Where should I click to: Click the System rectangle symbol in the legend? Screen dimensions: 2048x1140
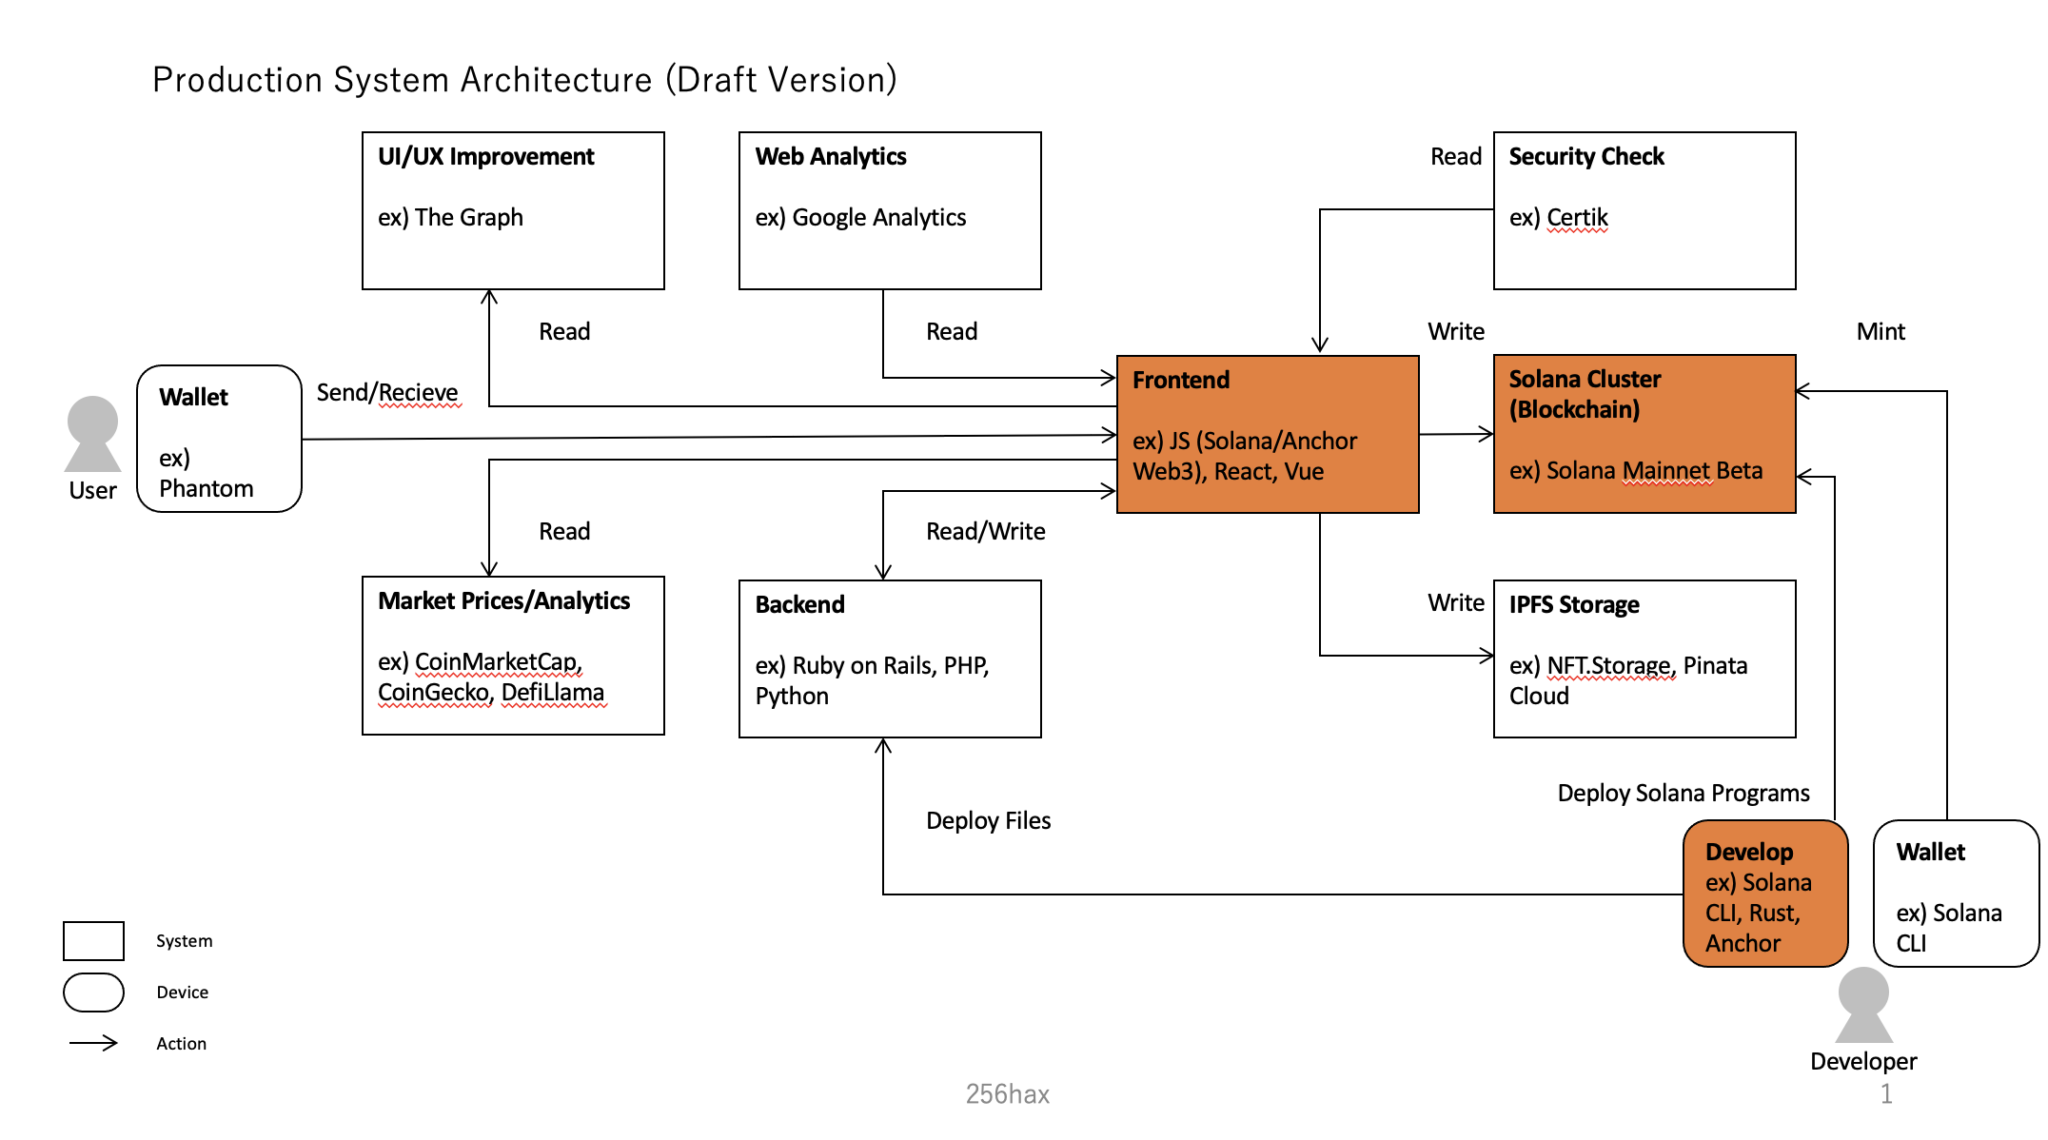click(x=93, y=940)
